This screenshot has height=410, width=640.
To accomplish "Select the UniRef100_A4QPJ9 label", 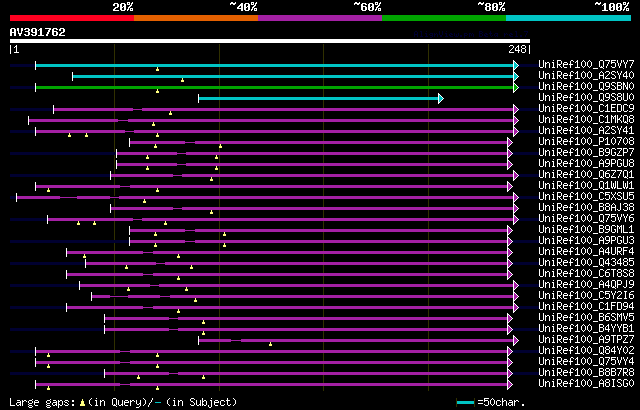I will [586, 285].
